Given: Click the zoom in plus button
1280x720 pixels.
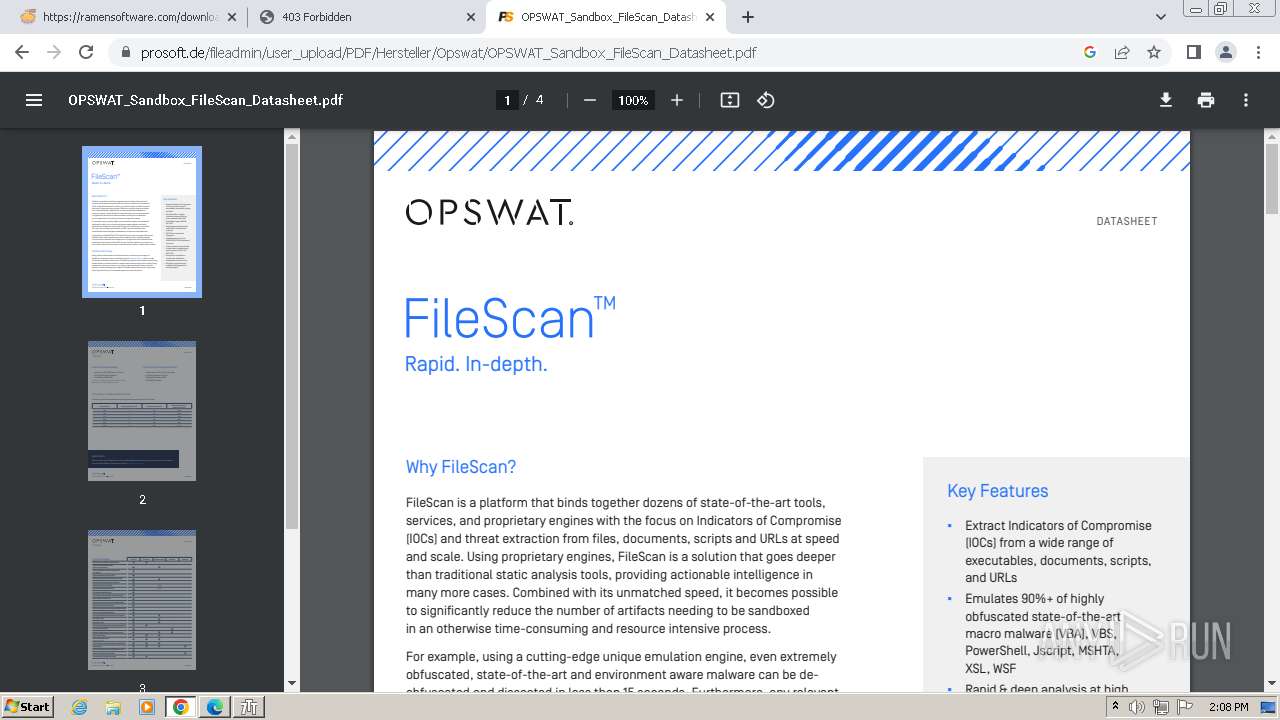Looking at the screenshot, I should (677, 100).
